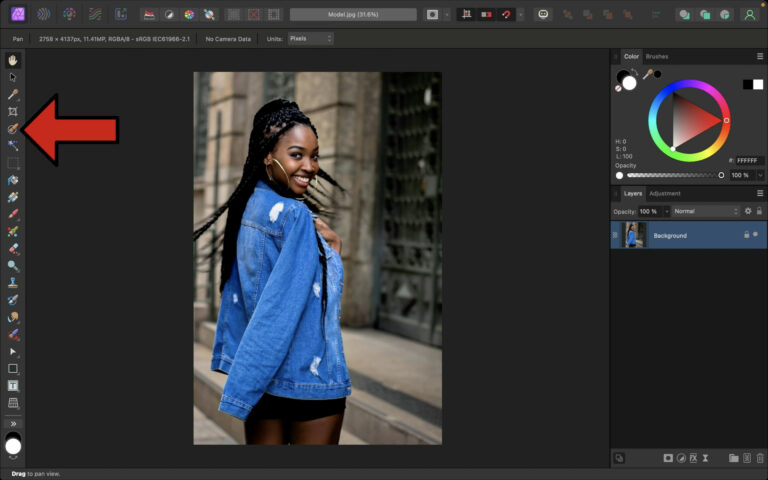Open Color panel preferences menu

[x=760, y=56]
